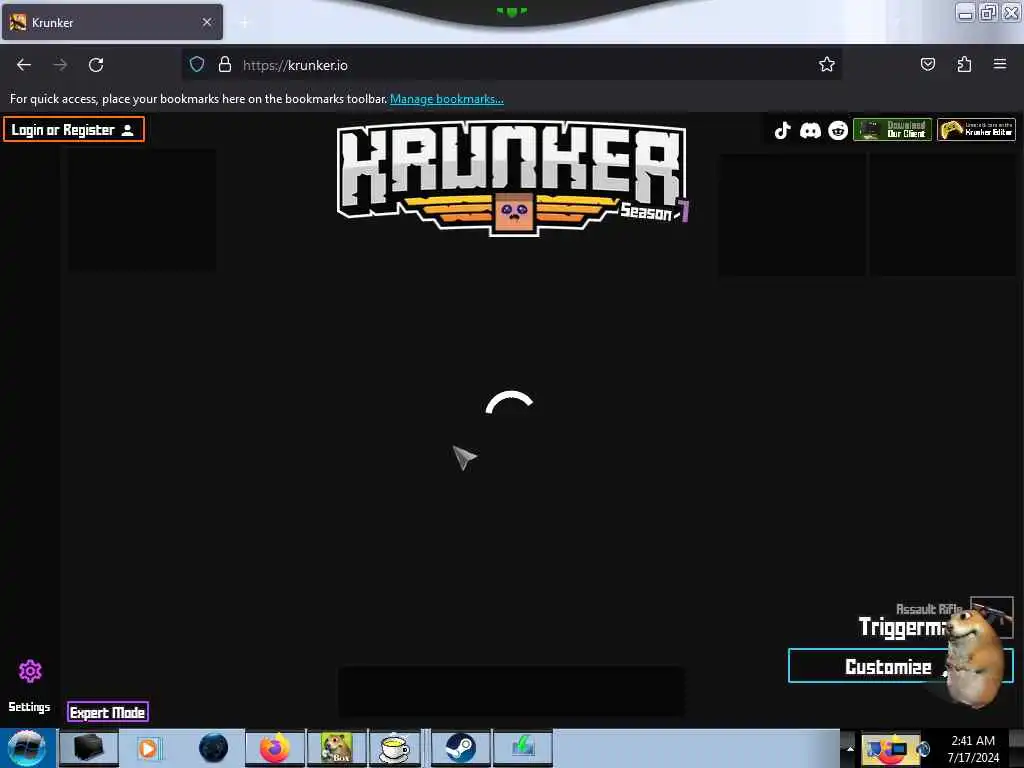Open a new tab with plus button

coord(244,23)
